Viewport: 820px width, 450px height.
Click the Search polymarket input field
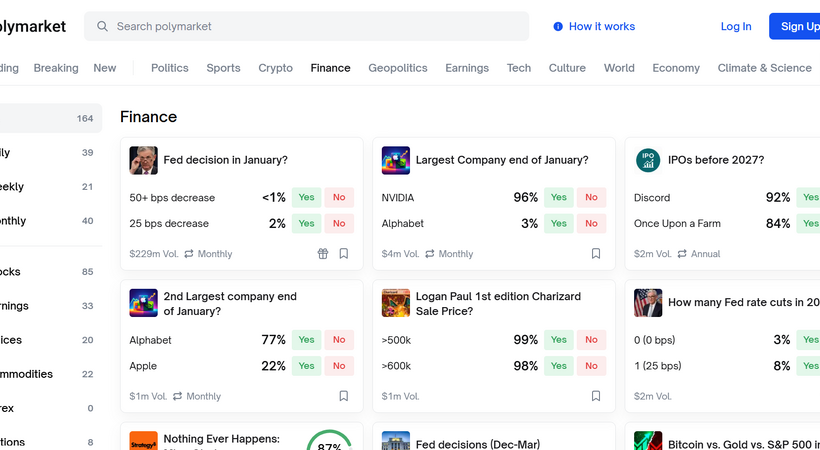point(306,26)
